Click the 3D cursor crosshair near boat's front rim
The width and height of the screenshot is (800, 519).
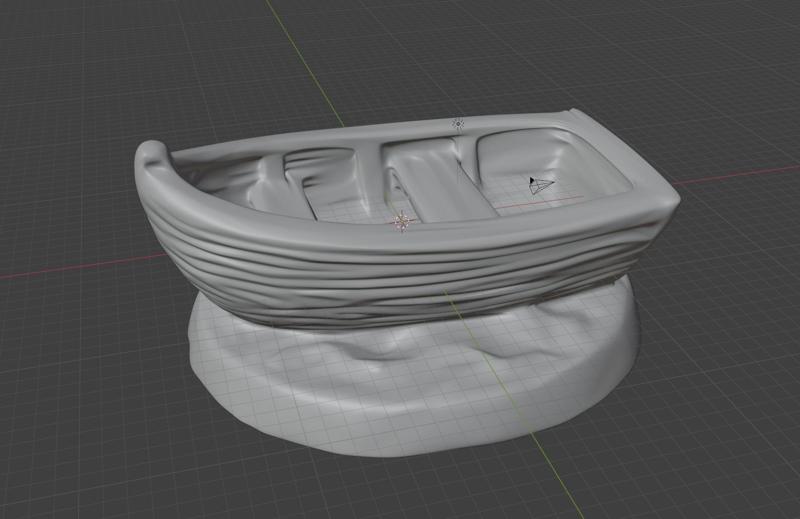(403, 221)
